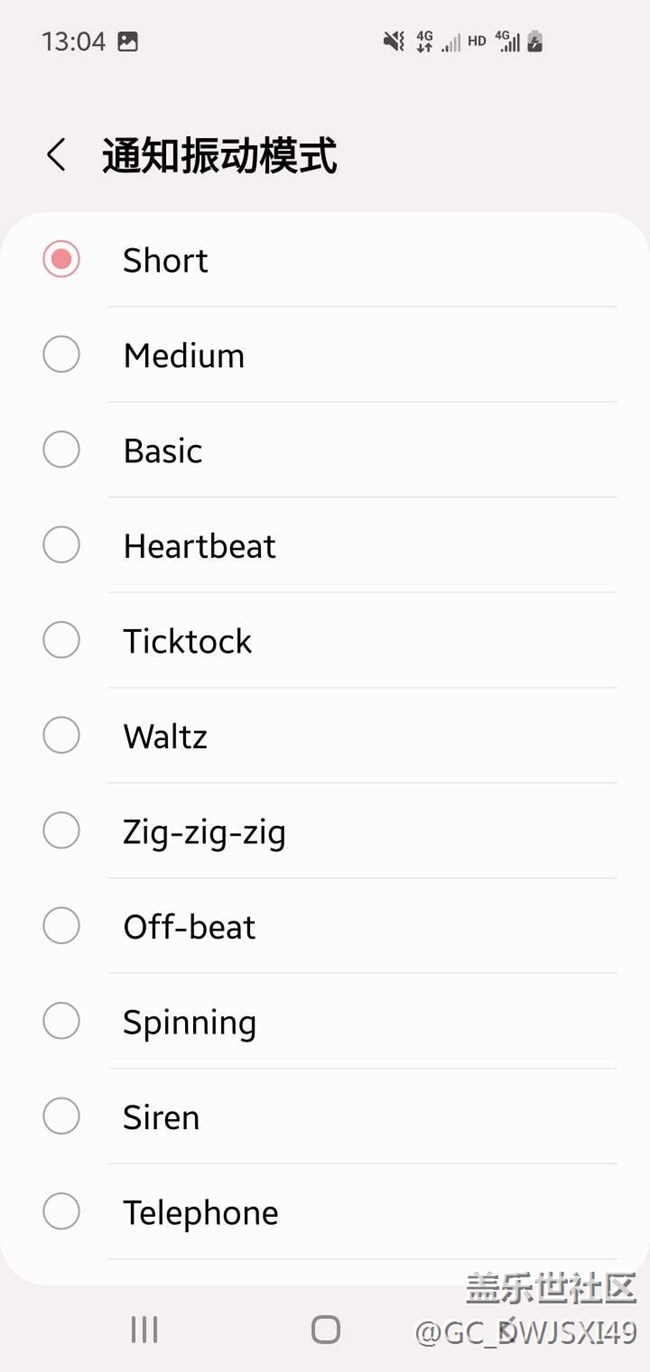Tap the image notification icon in status bar
This screenshot has height=1372, width=650.
(128, 42)
